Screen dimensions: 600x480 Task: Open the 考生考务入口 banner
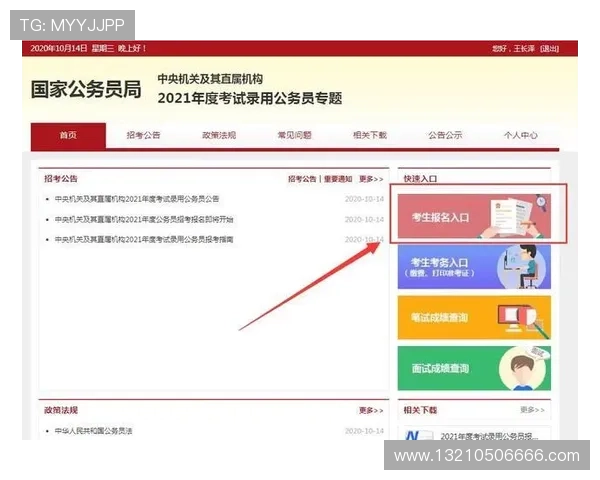point(474,267)
